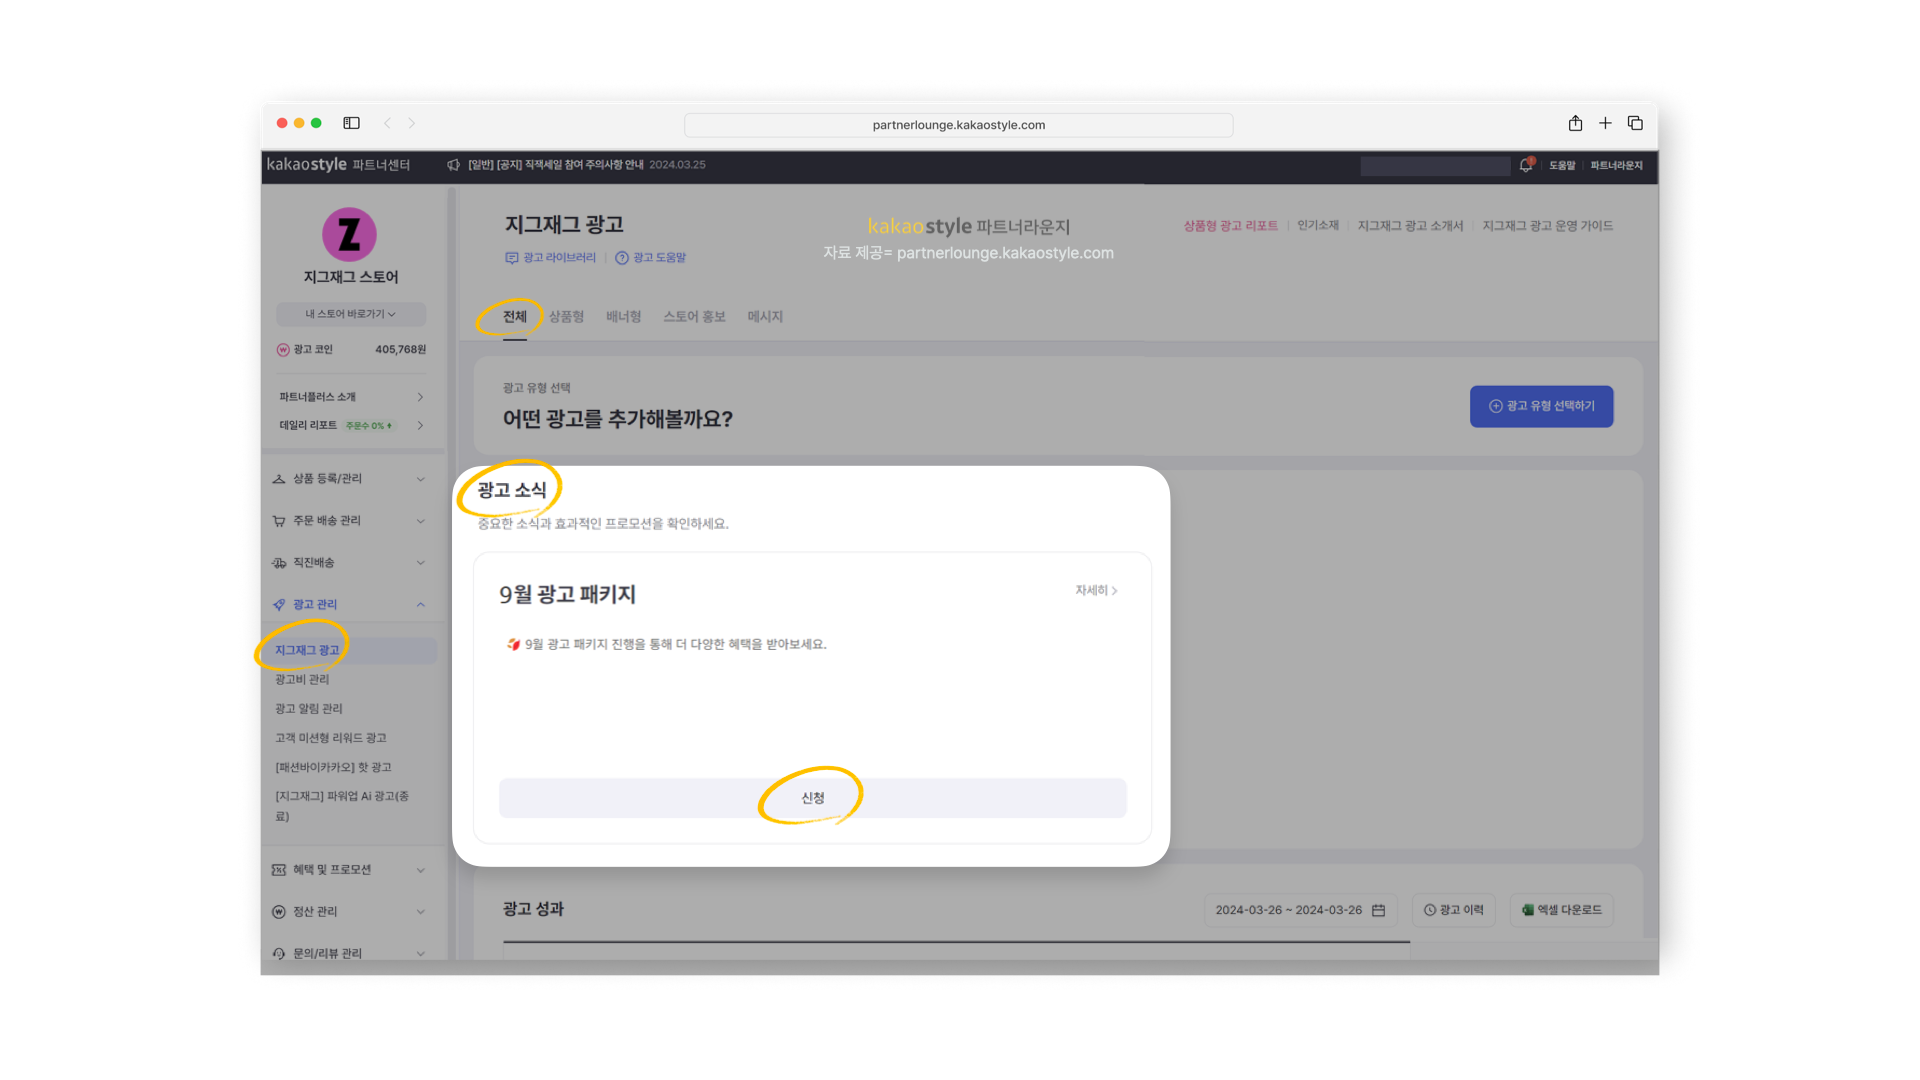Click the 문의/리뷰 관리 headset icon
1920x1080 pixels.
point(279,954)
